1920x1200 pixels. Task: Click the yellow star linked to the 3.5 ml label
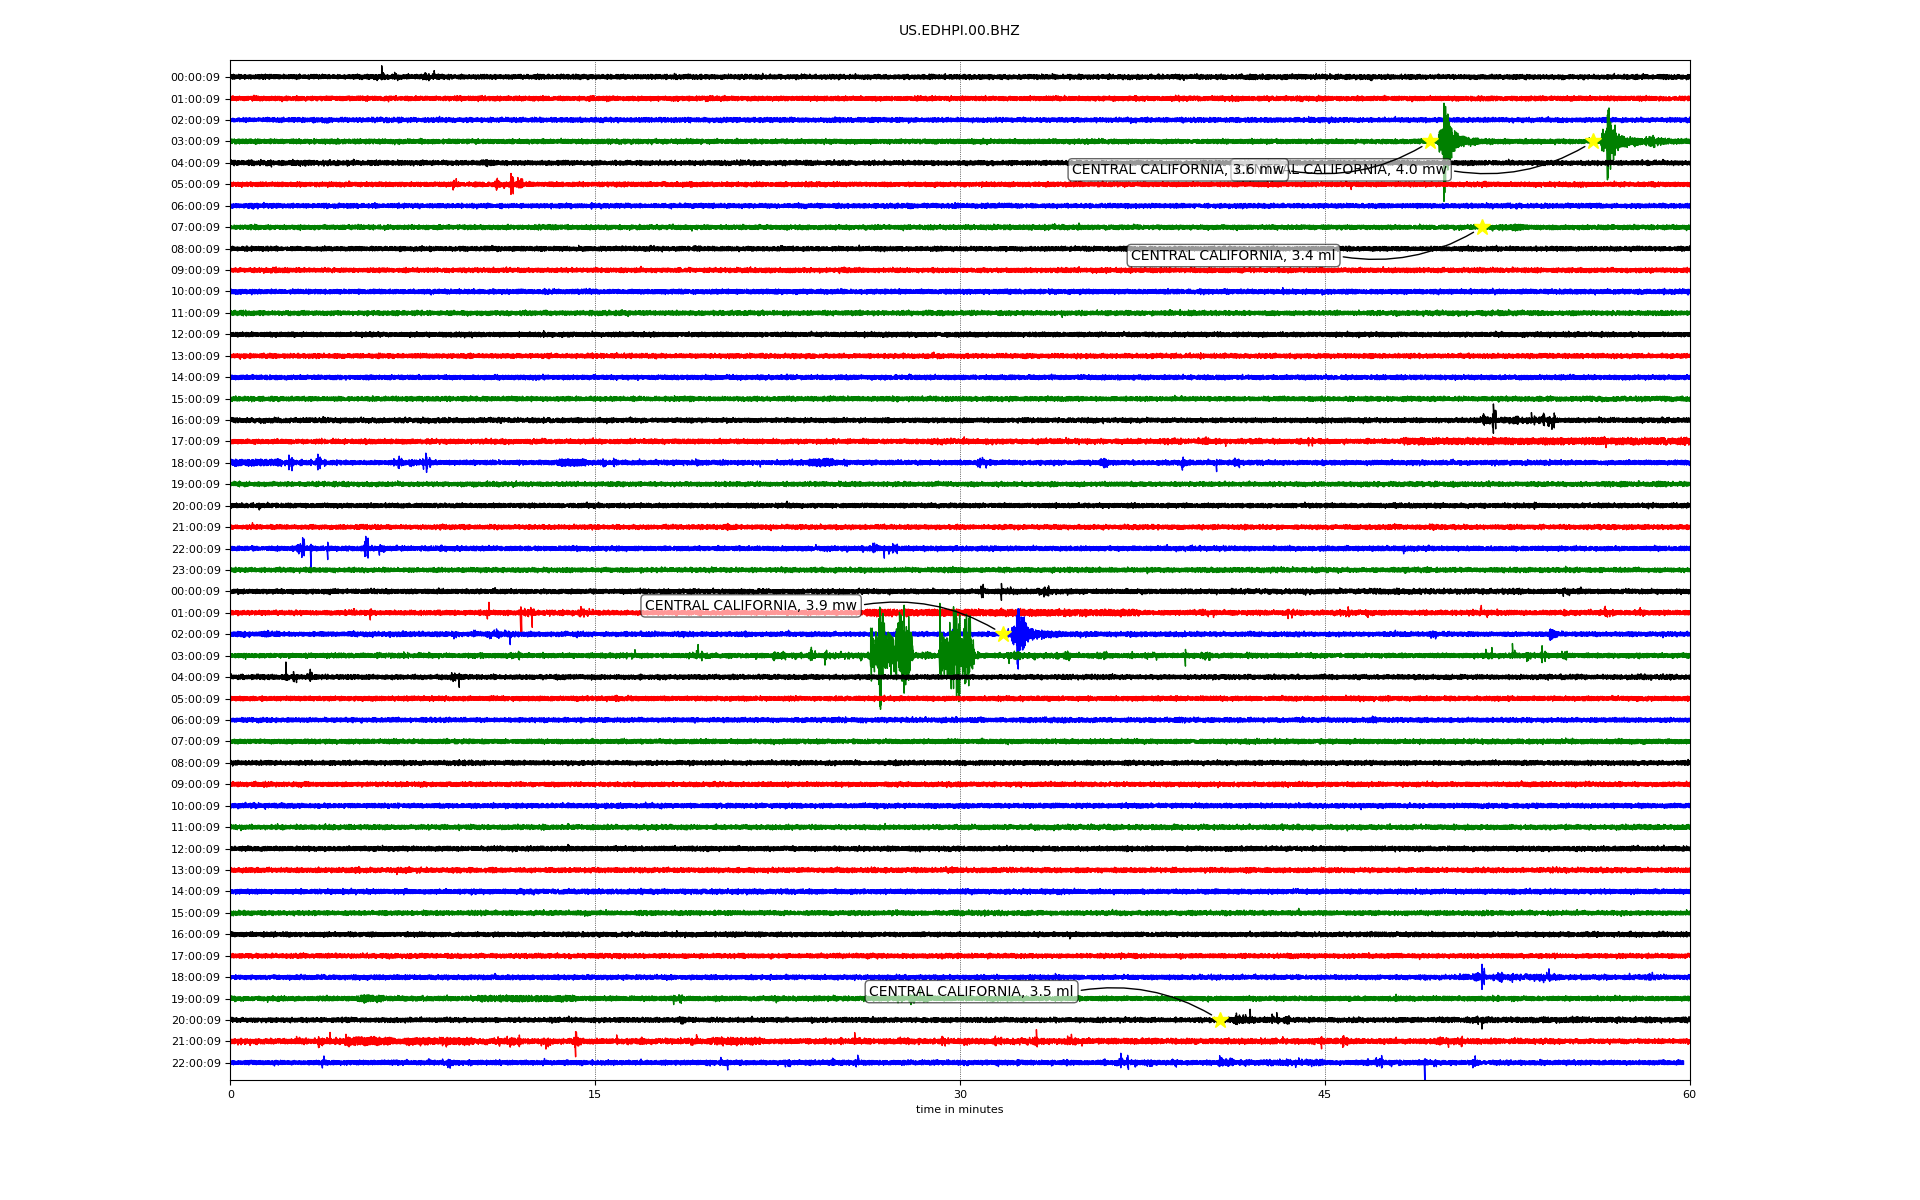pyautogui.click(x=1220, y=1020)
